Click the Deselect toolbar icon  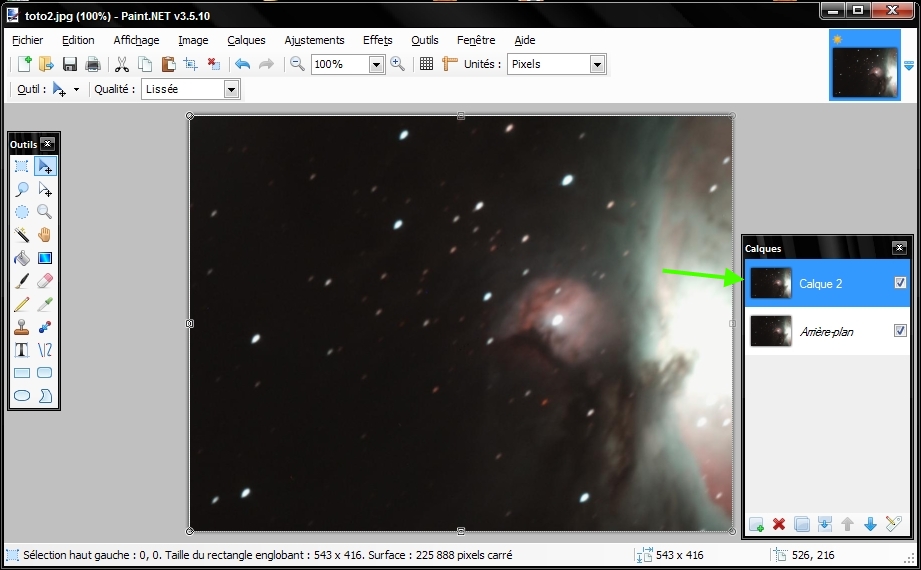(214, 64)
